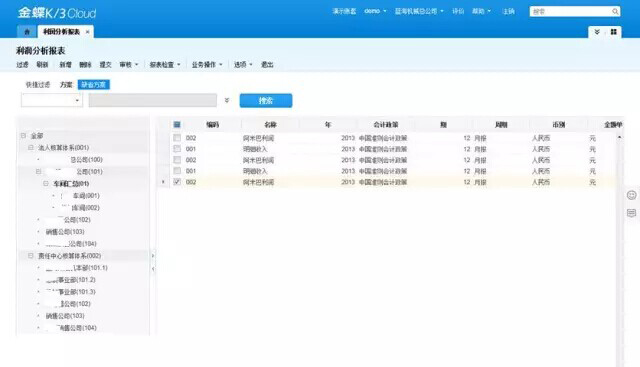Click the smiley feedback icon on right edge
Screen dimensions: 640x367
(631, 195)
